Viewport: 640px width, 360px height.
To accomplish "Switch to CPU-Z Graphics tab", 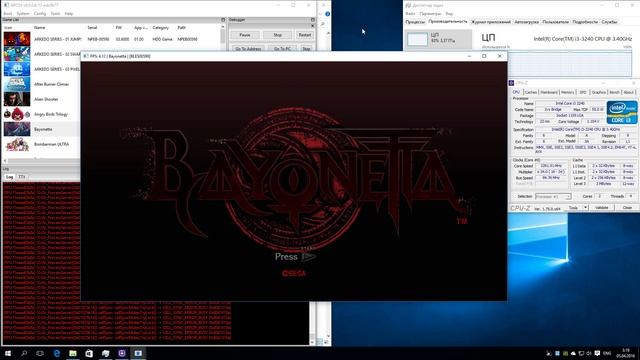I will click(598, 92).
